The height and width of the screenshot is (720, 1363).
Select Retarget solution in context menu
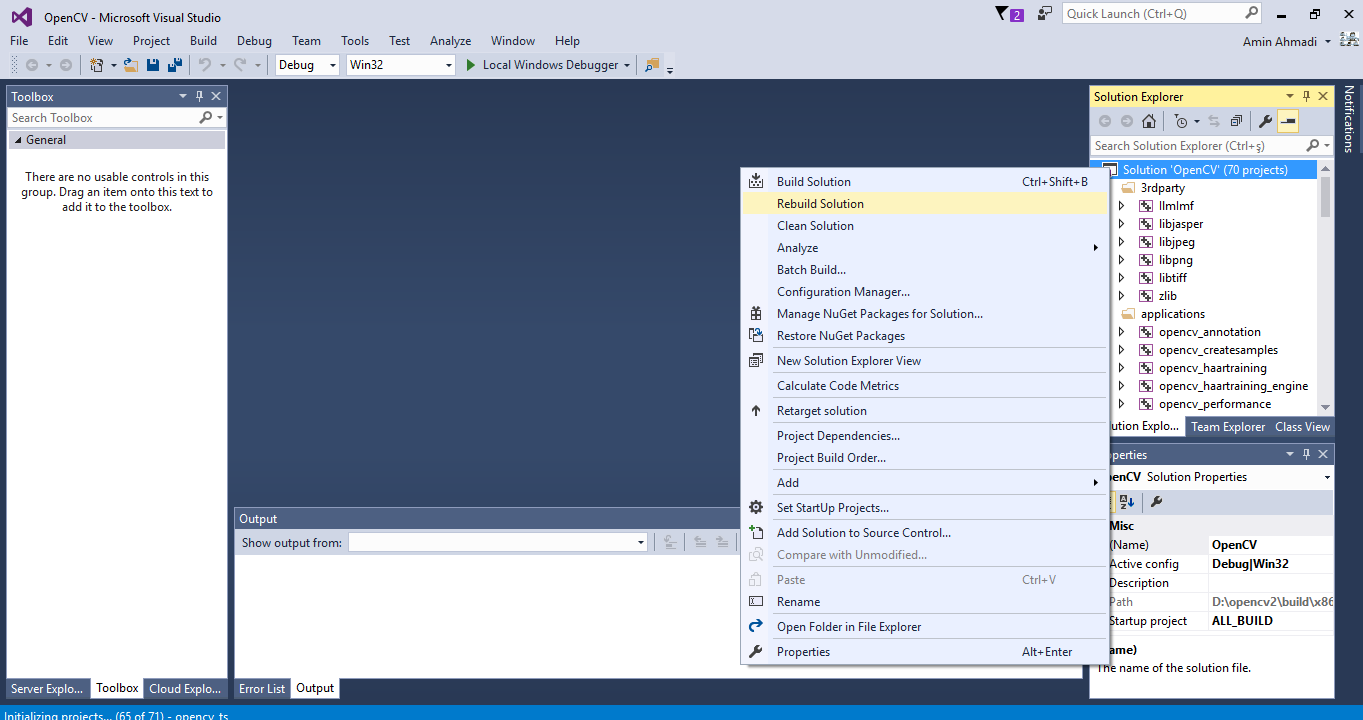click(x=925, y=410)
